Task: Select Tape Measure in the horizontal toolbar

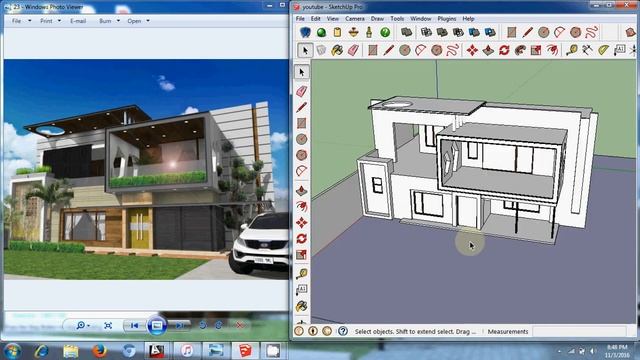Action: 572,50
